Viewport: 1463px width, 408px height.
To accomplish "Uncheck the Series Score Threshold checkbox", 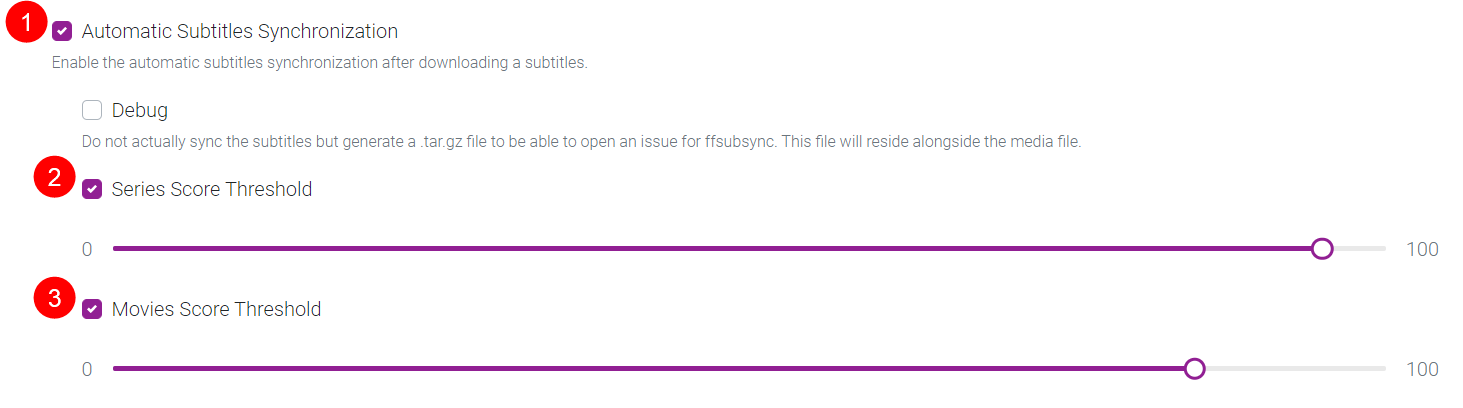I will coord(92,189).
